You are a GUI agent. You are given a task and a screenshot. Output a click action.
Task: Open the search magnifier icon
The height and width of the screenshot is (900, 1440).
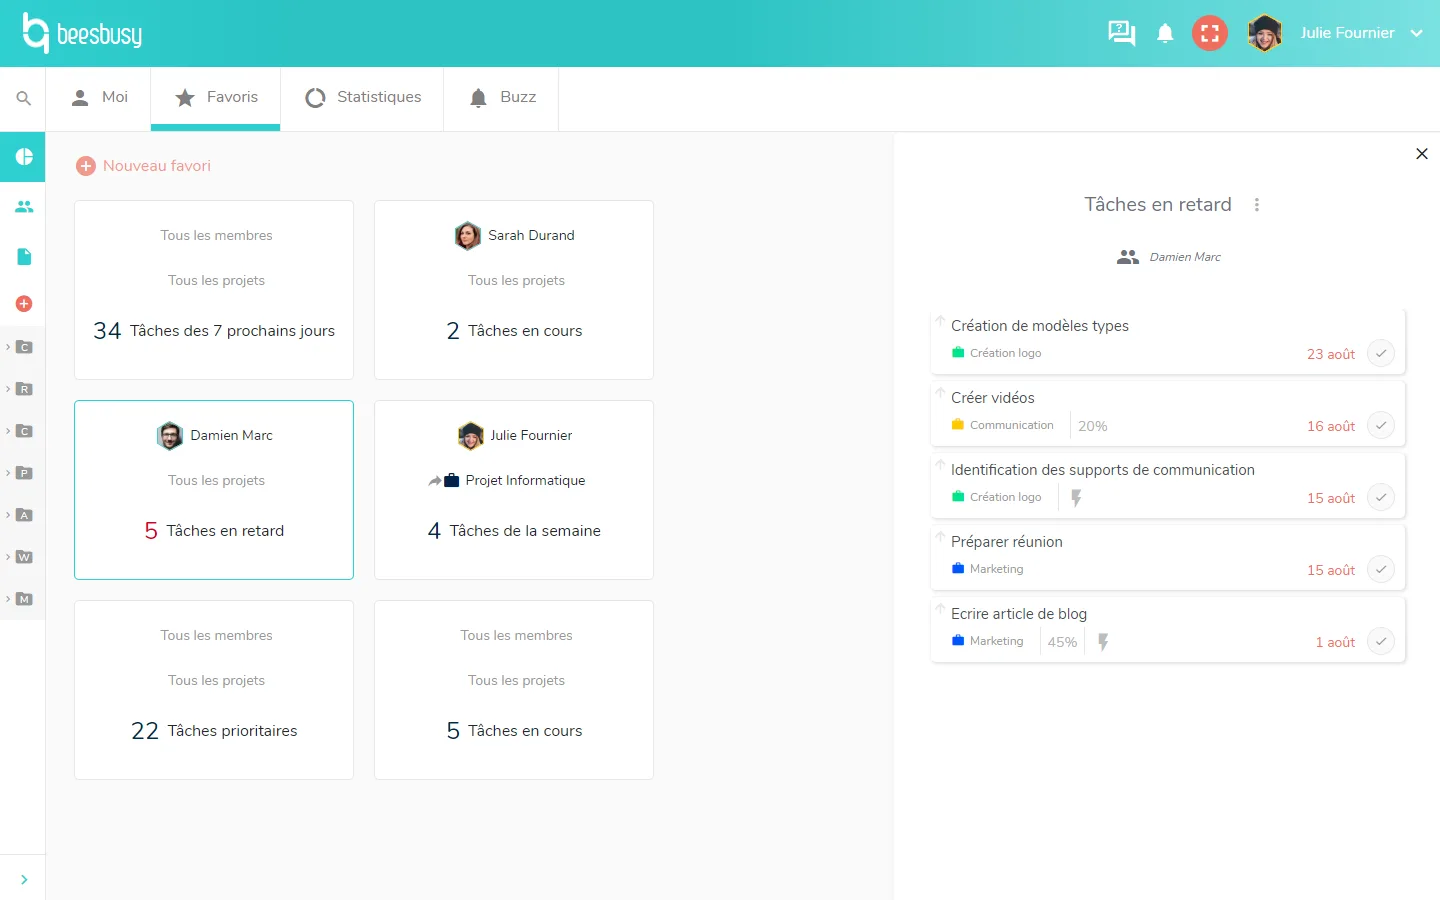(x=23, y=98)
